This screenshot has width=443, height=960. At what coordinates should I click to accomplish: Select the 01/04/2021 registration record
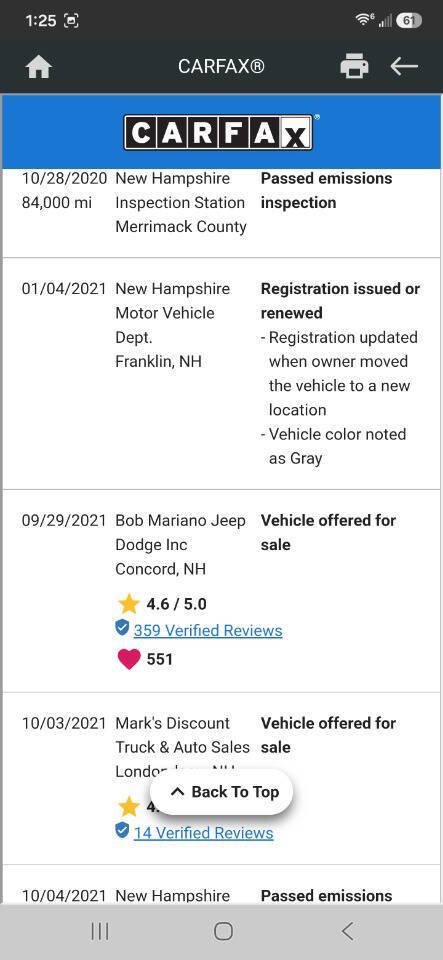tap(222, 373)
